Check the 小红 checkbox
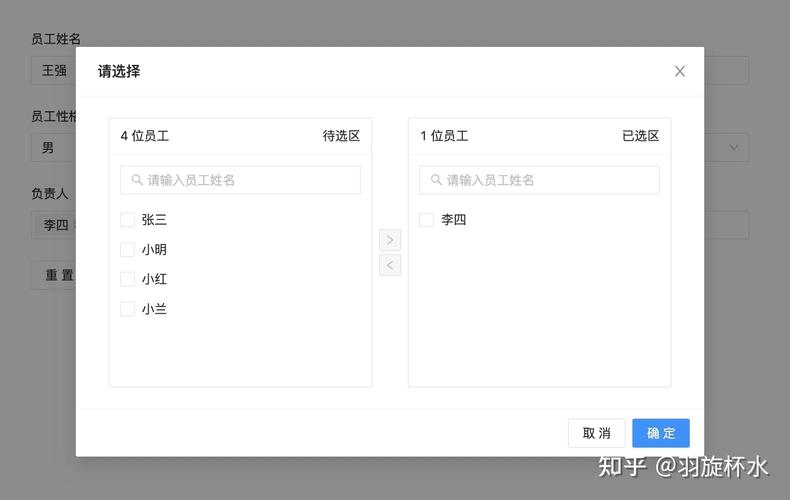This screenshot has height=500, width=790. 127,279
